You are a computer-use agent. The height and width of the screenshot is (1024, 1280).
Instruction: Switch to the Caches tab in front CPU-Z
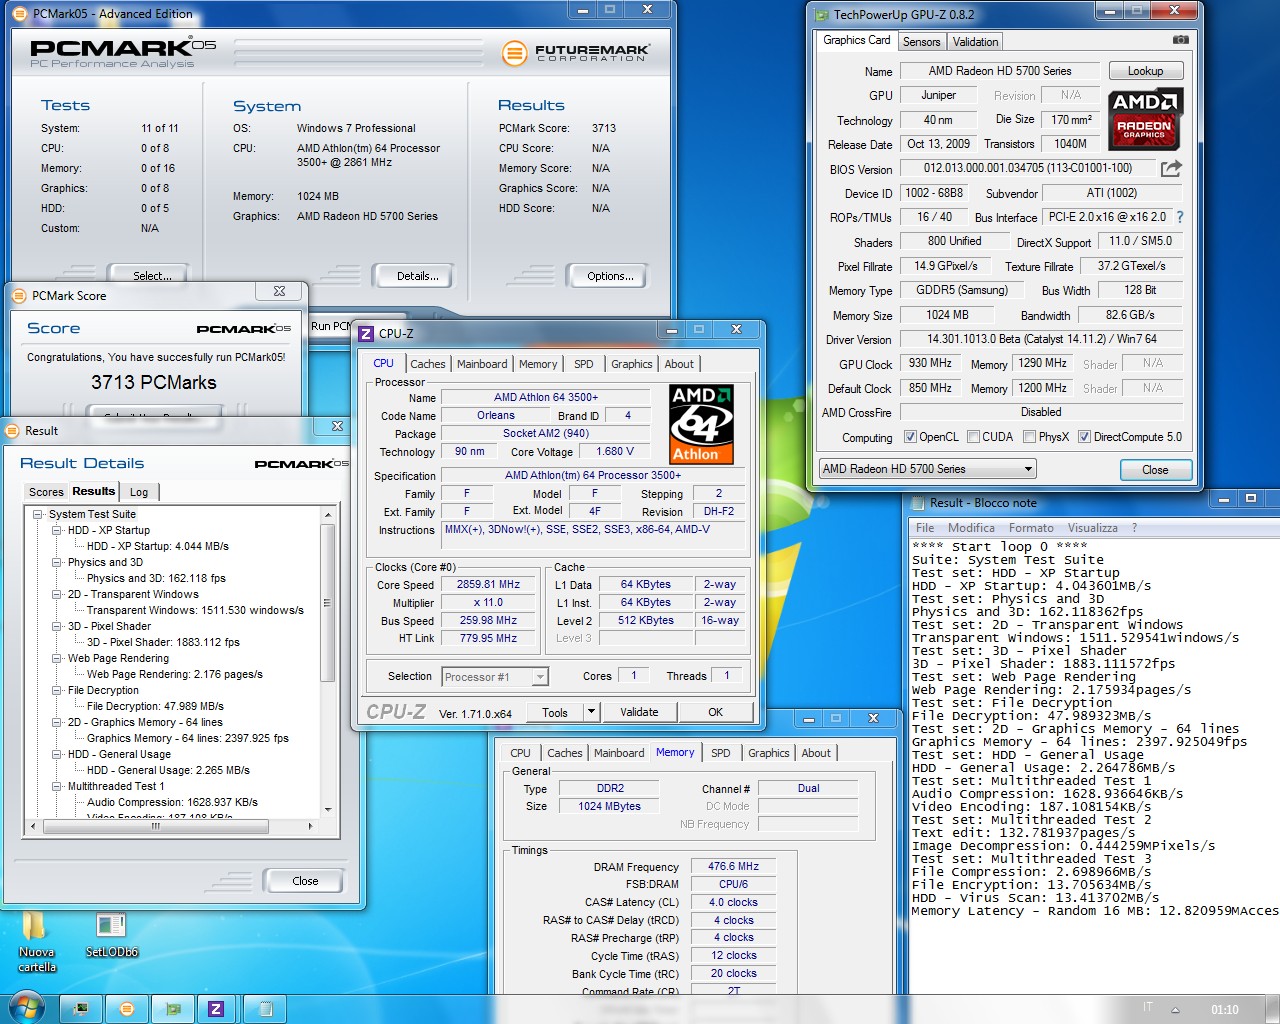[x=428, y=364]
